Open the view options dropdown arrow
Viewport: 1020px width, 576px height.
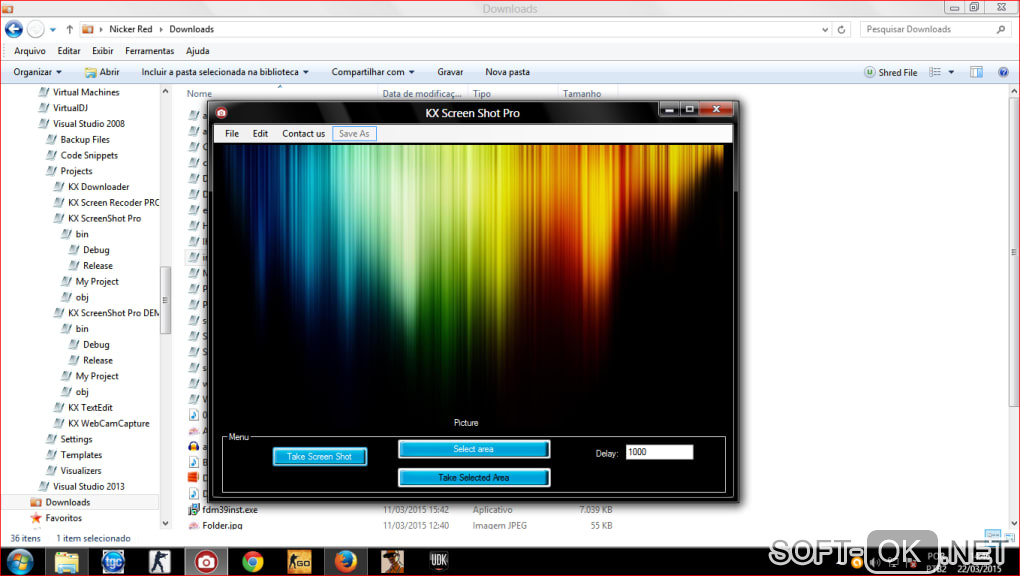pyautogui.click(x=951, y=72)
